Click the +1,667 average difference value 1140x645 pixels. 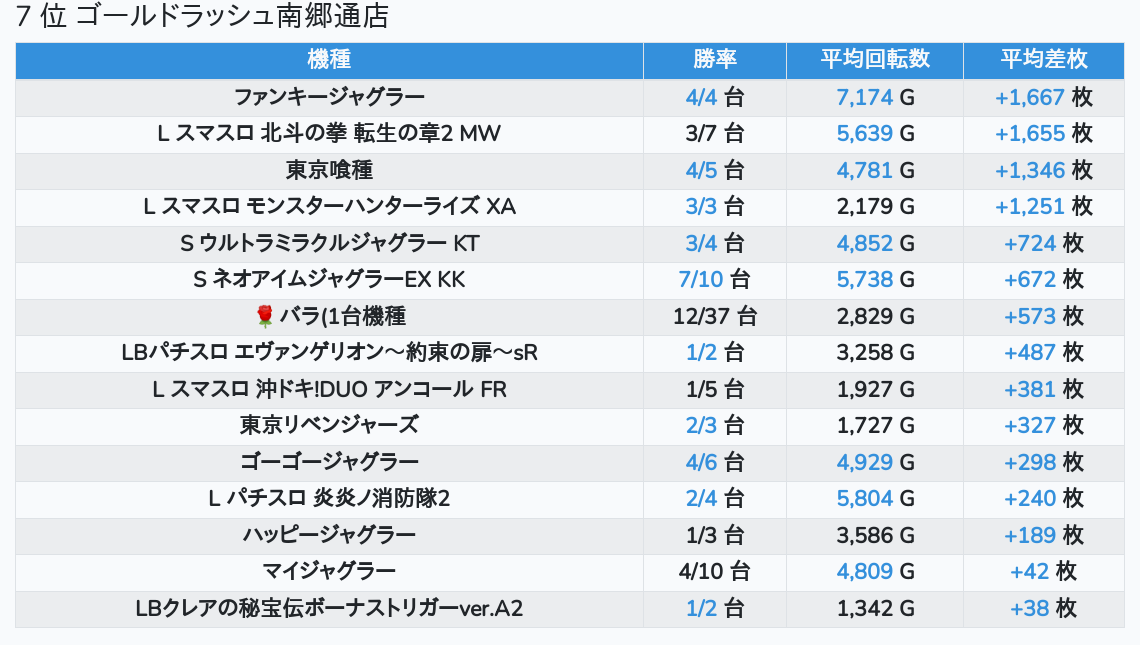point(1030,97)
